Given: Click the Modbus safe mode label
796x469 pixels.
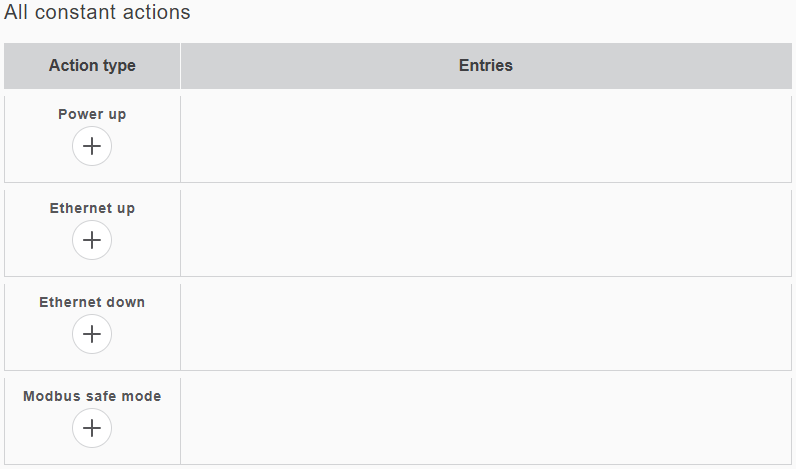Looking at the screenshot, I should 92,396.
